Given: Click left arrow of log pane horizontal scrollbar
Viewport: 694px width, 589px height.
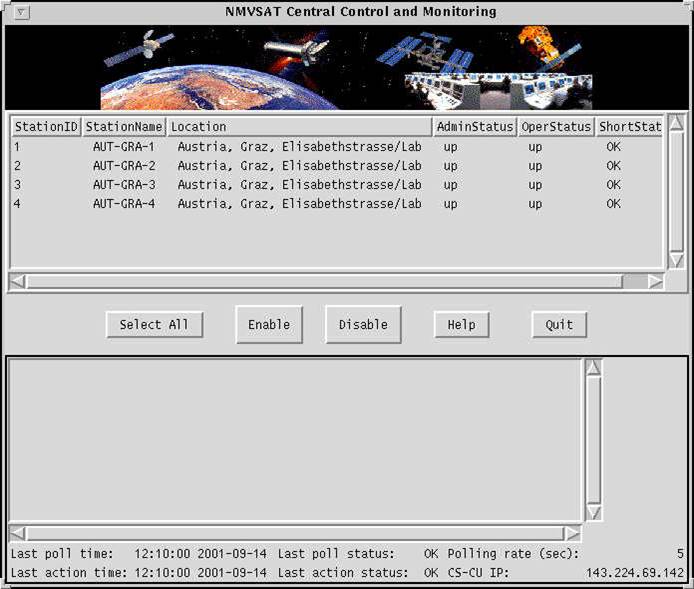Looking at the screenshot, I should pos(18,533).
